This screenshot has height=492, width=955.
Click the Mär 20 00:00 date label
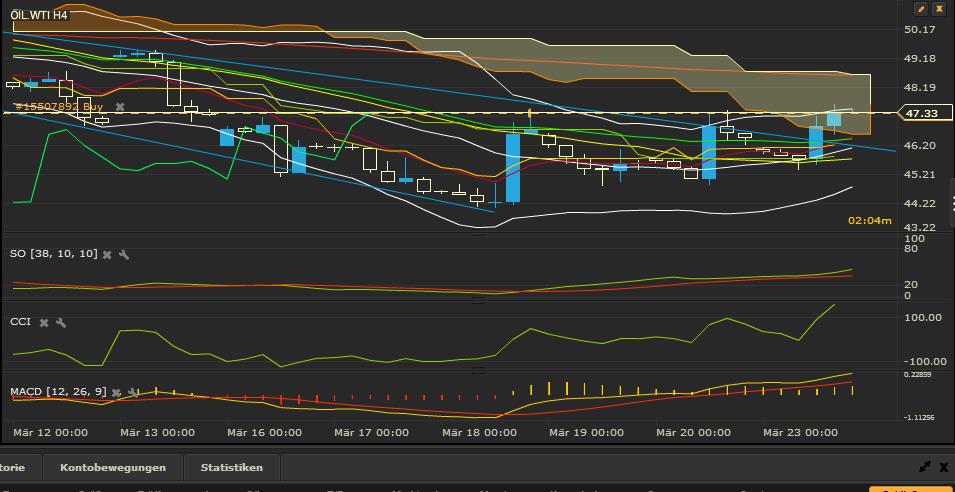[x=694, y=433]
